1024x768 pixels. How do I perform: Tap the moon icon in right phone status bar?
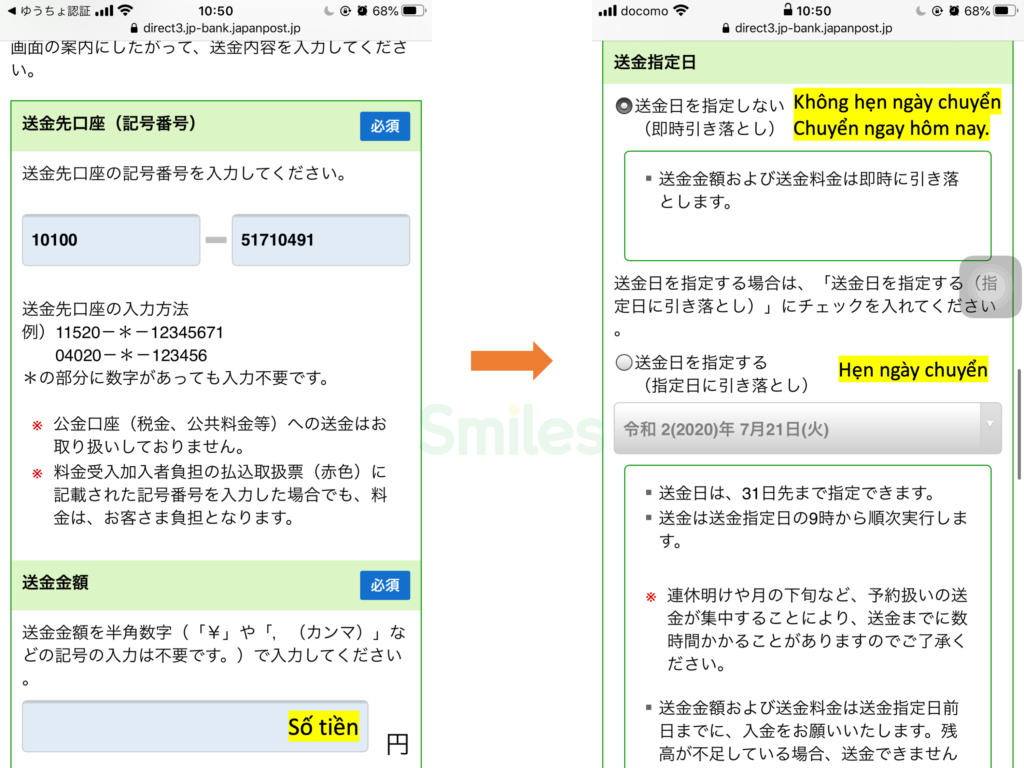click(x=905, y=11)
